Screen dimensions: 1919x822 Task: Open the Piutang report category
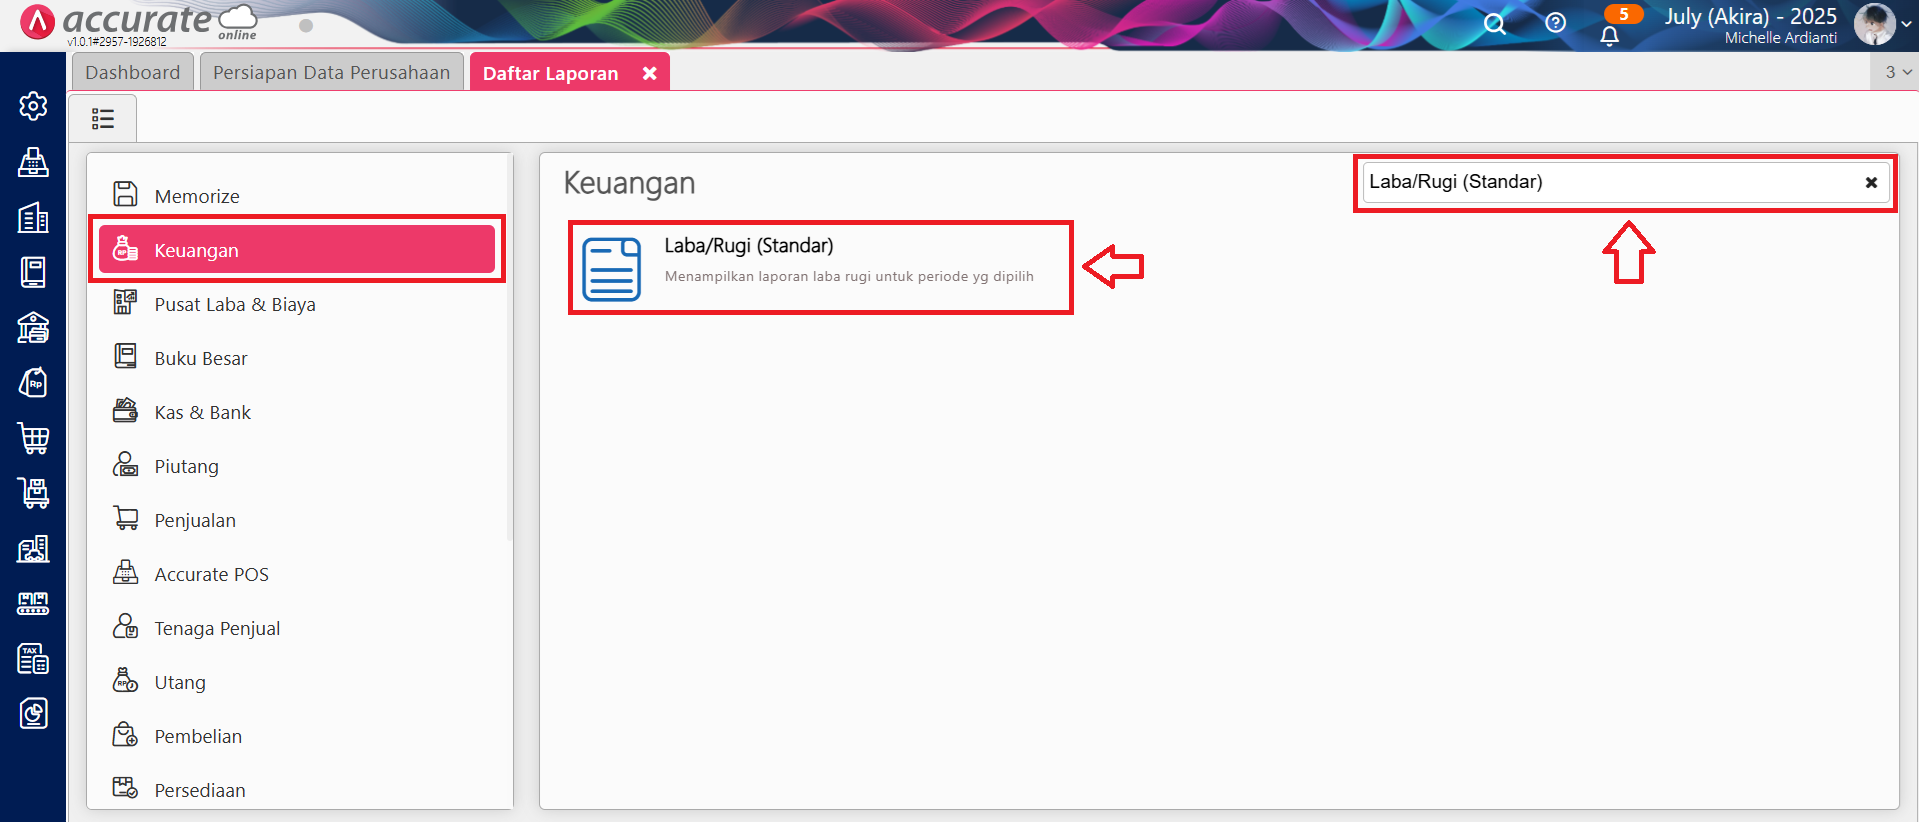click(x=297, y=466)
